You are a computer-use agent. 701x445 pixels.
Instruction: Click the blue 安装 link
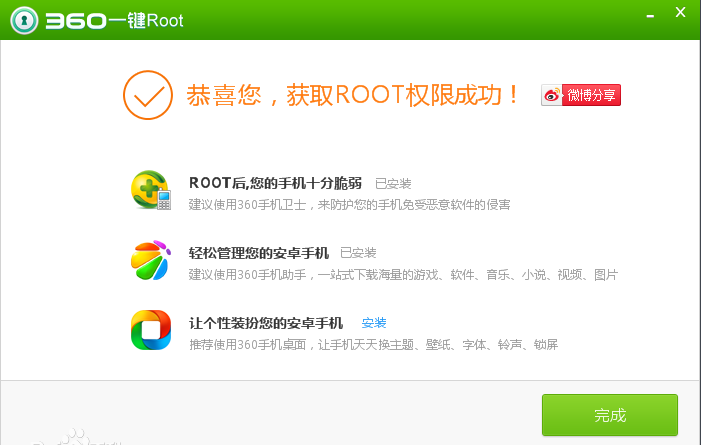coord(374,323)
